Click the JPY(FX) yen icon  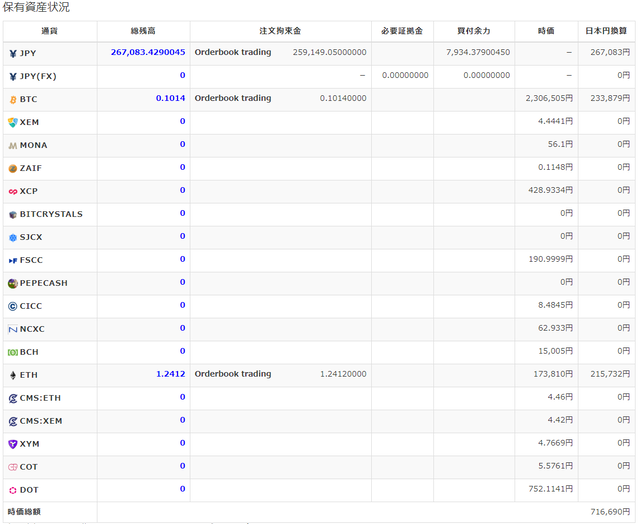pyautogui.click(x=13, y=76)
